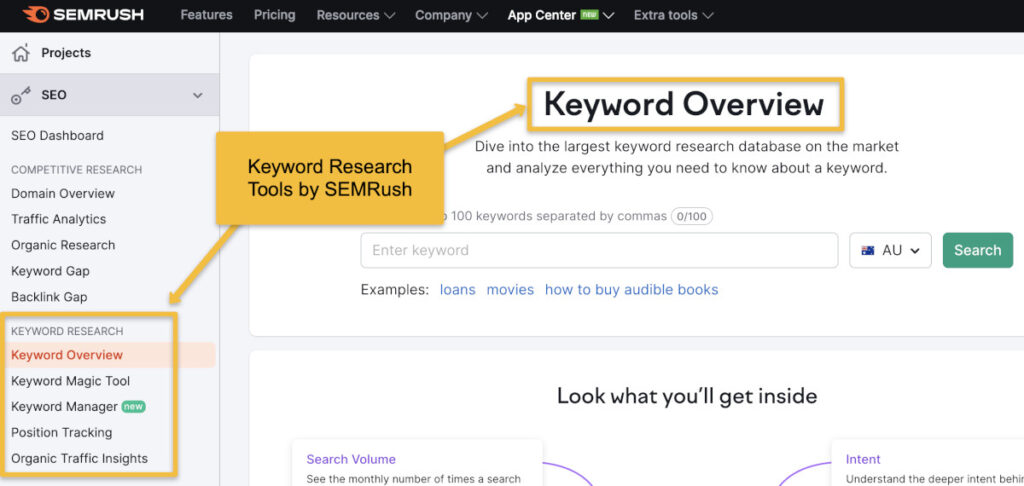
Task: Open Organic Research
Action: 63,245
